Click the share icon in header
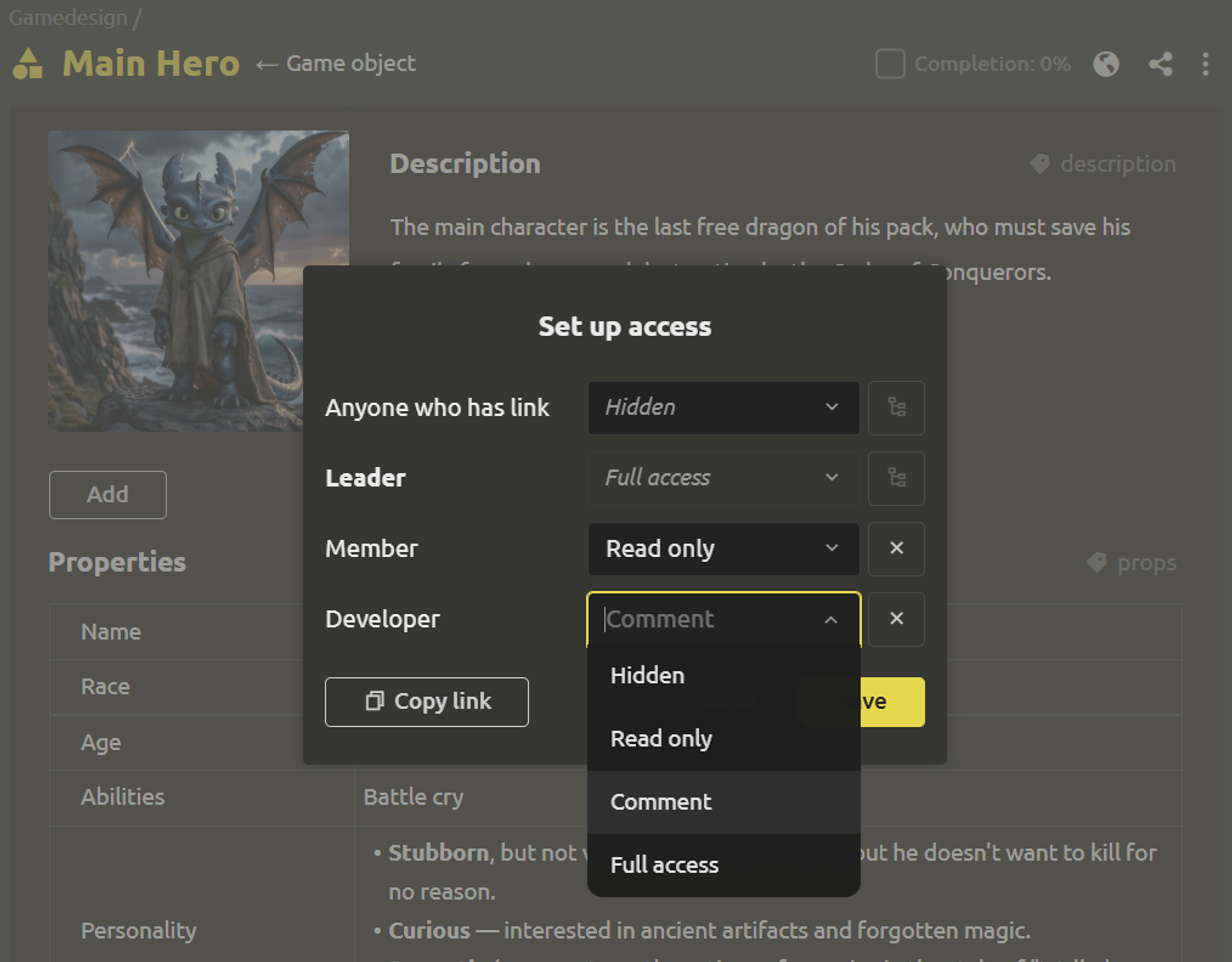This screenshot has width=1232, height=962. (1160, 64)
